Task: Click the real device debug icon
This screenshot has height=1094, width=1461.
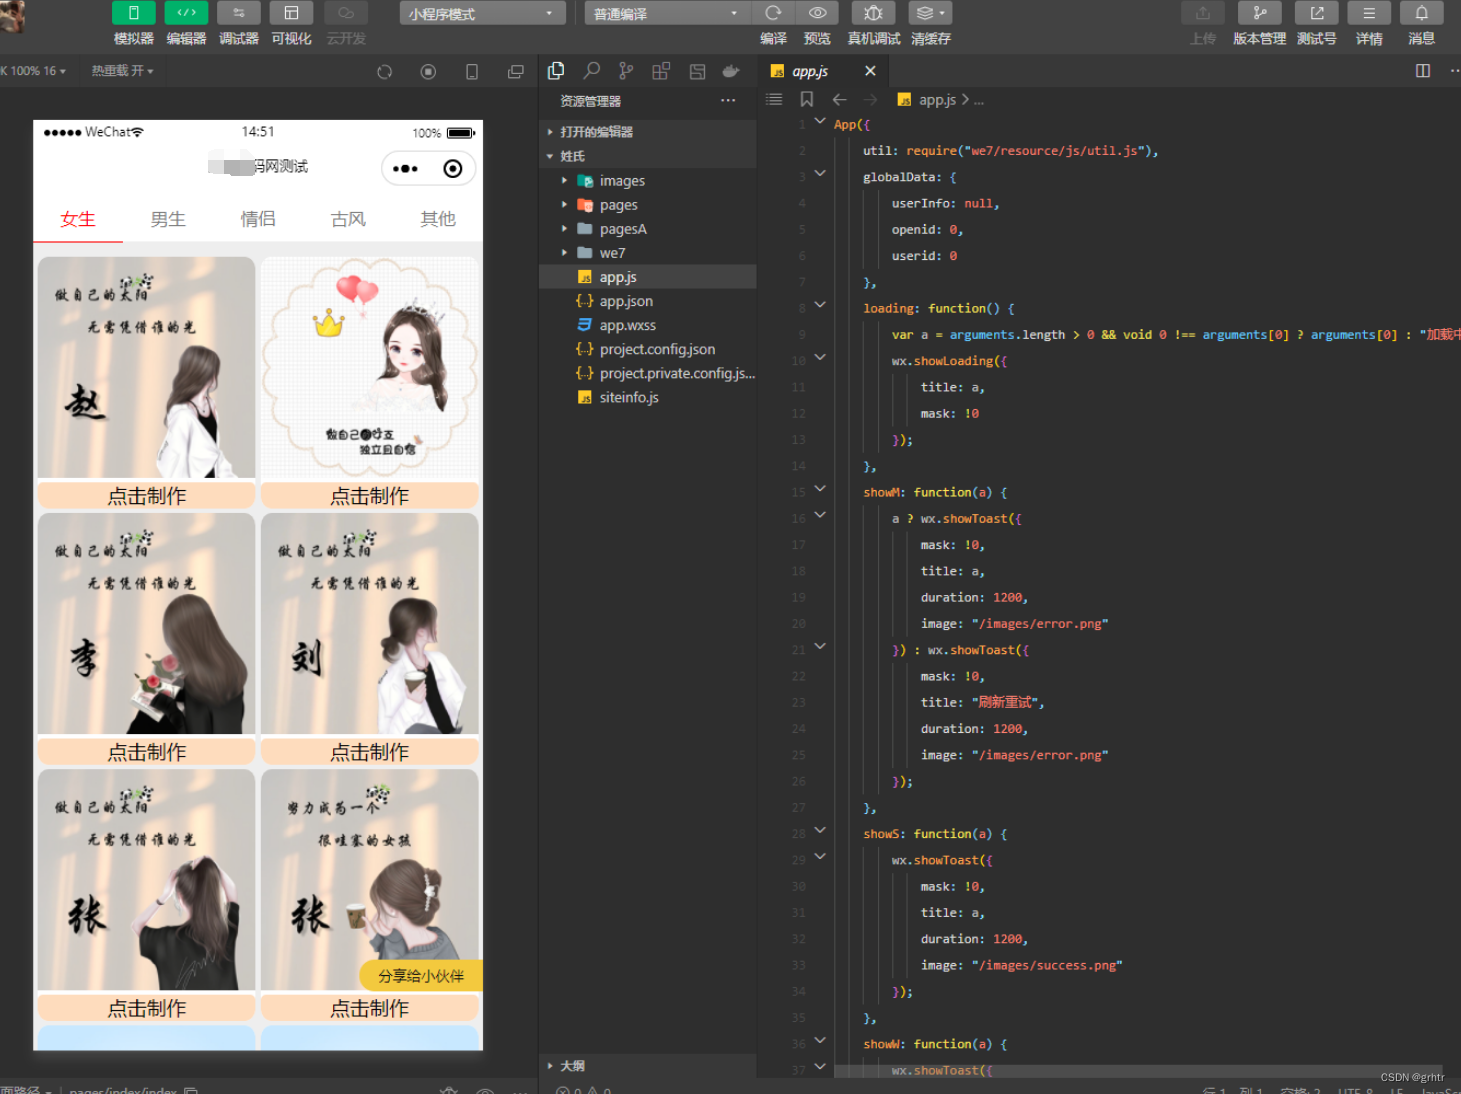Action: pyautogui.click(x=873, y=13)
